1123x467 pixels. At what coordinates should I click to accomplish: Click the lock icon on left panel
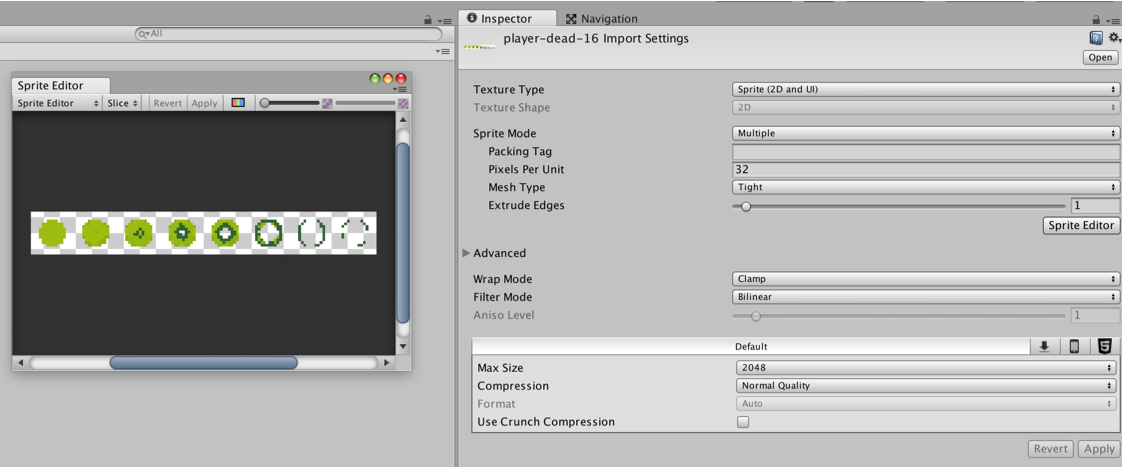(428, 20)
